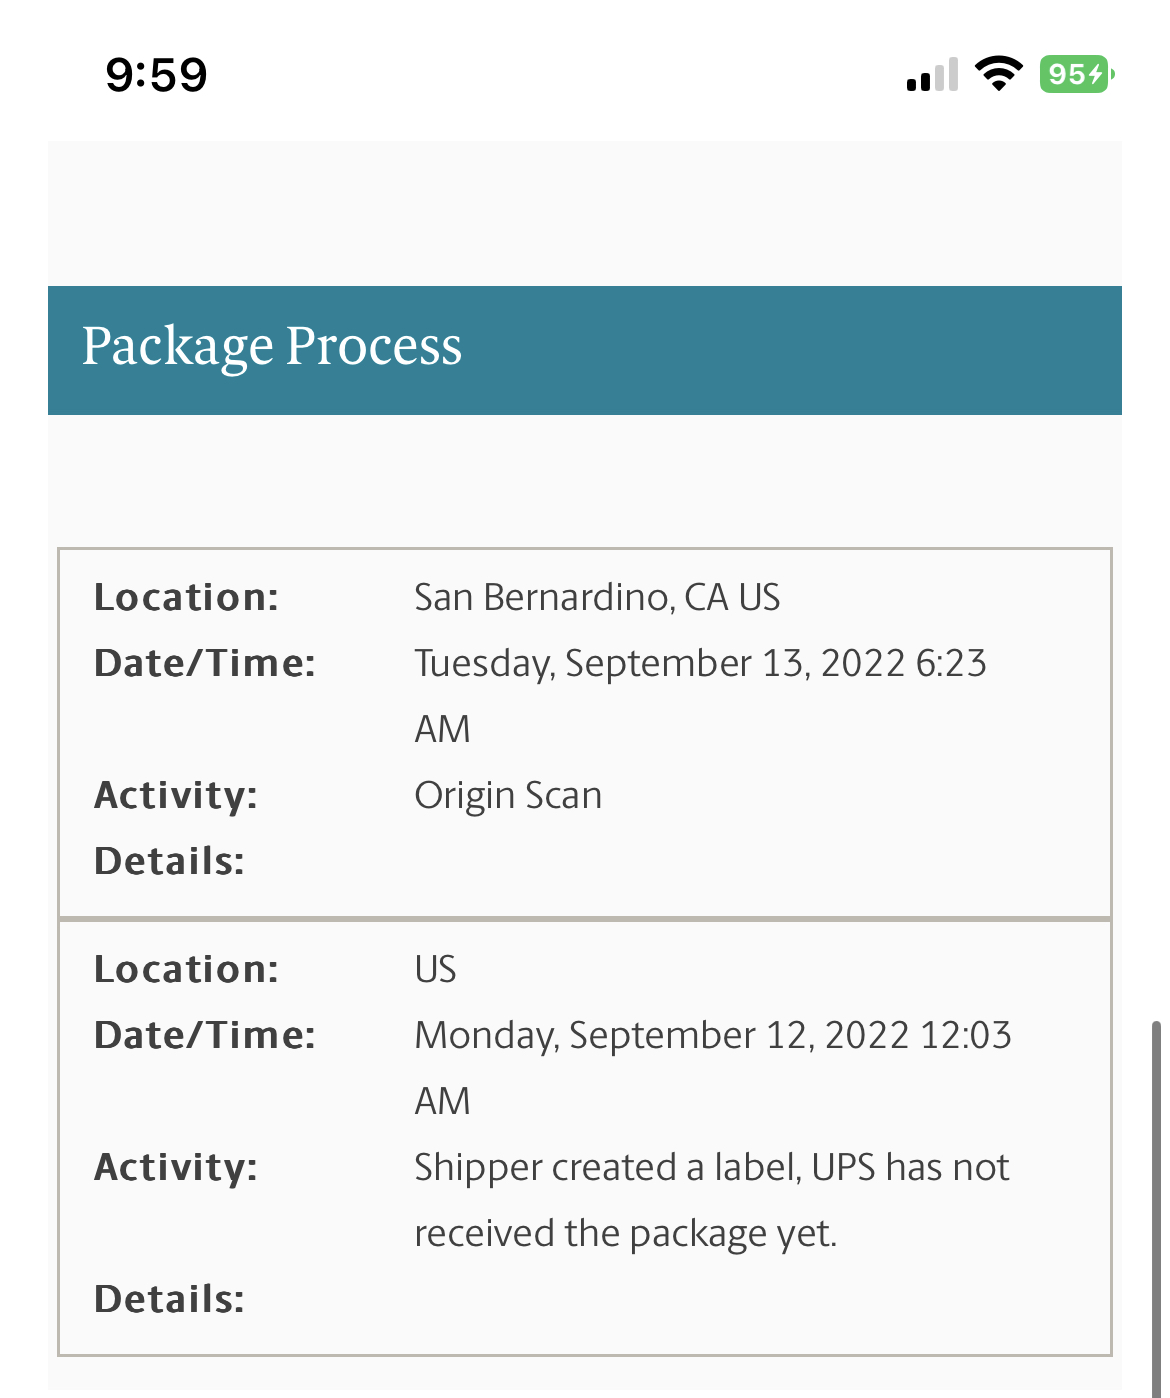The image size is (1170, 1398).
Task: Select the Origin Scan activity text
Action: (x=508, y=795)
